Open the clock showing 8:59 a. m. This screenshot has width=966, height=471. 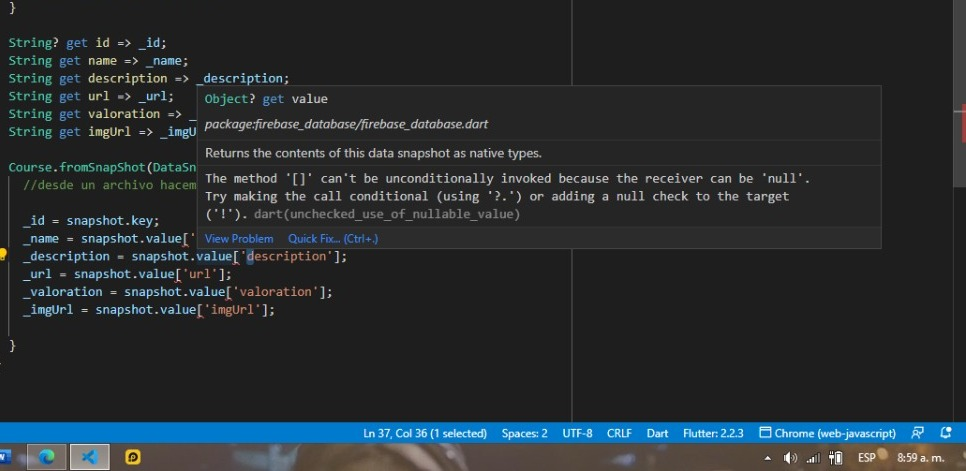click(920, 458)
